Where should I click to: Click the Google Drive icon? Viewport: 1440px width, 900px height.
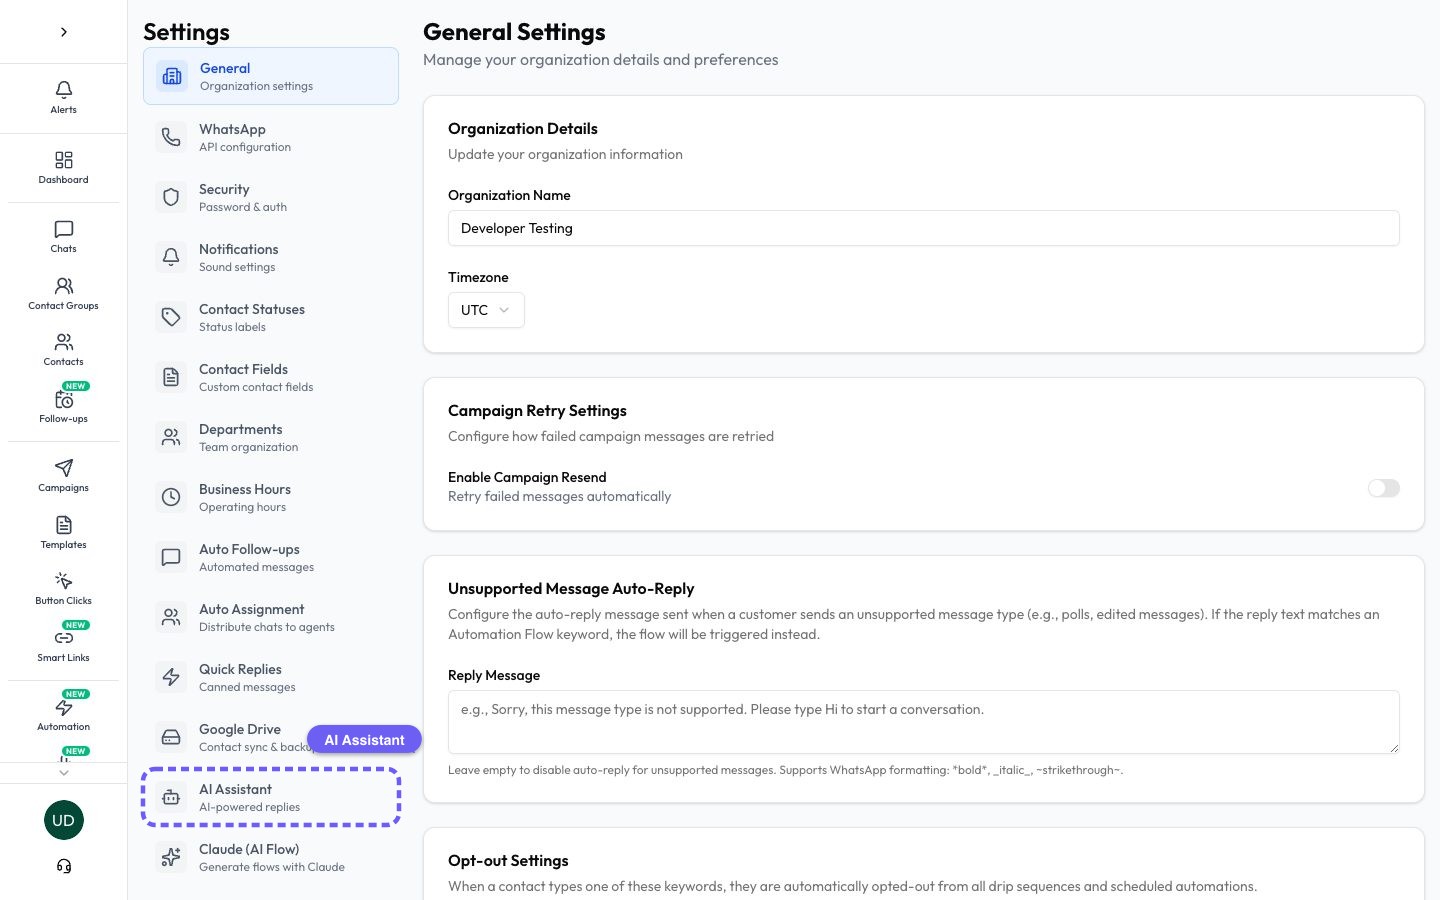pyautogui.click(x=171, y=737)
